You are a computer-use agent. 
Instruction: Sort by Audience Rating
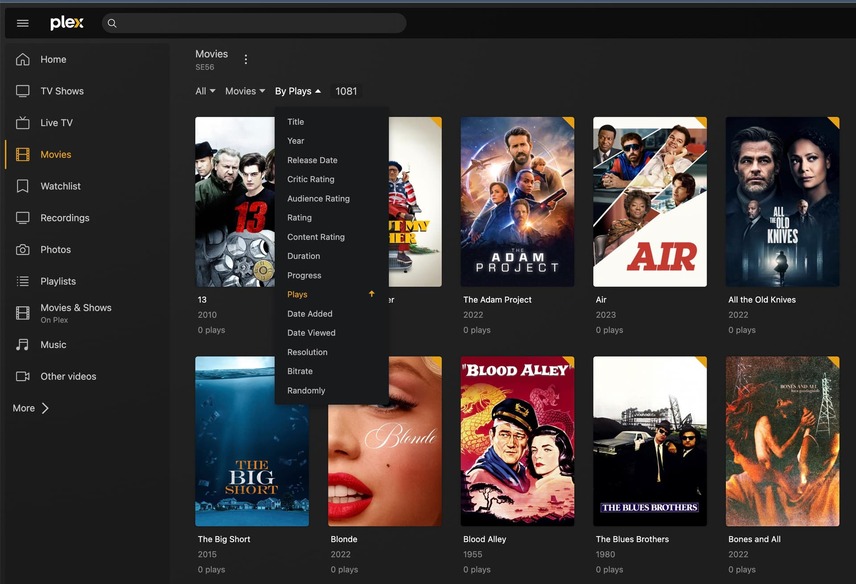point(318,199)
